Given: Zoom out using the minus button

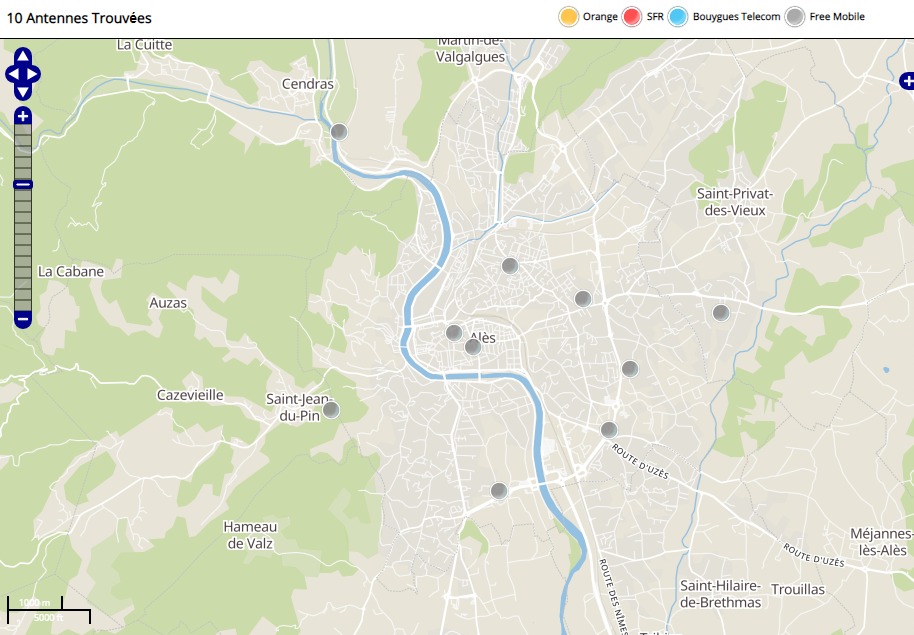Looking at the screenshot, I should (x=23, y=320).
